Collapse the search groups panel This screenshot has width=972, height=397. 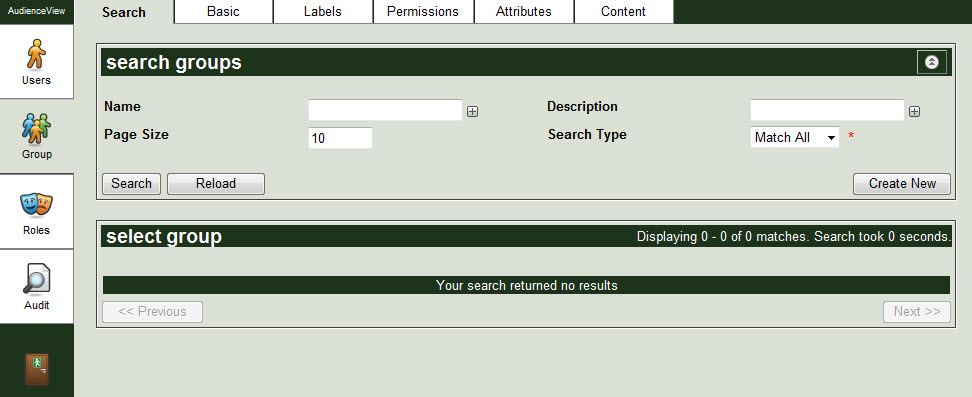932,62
